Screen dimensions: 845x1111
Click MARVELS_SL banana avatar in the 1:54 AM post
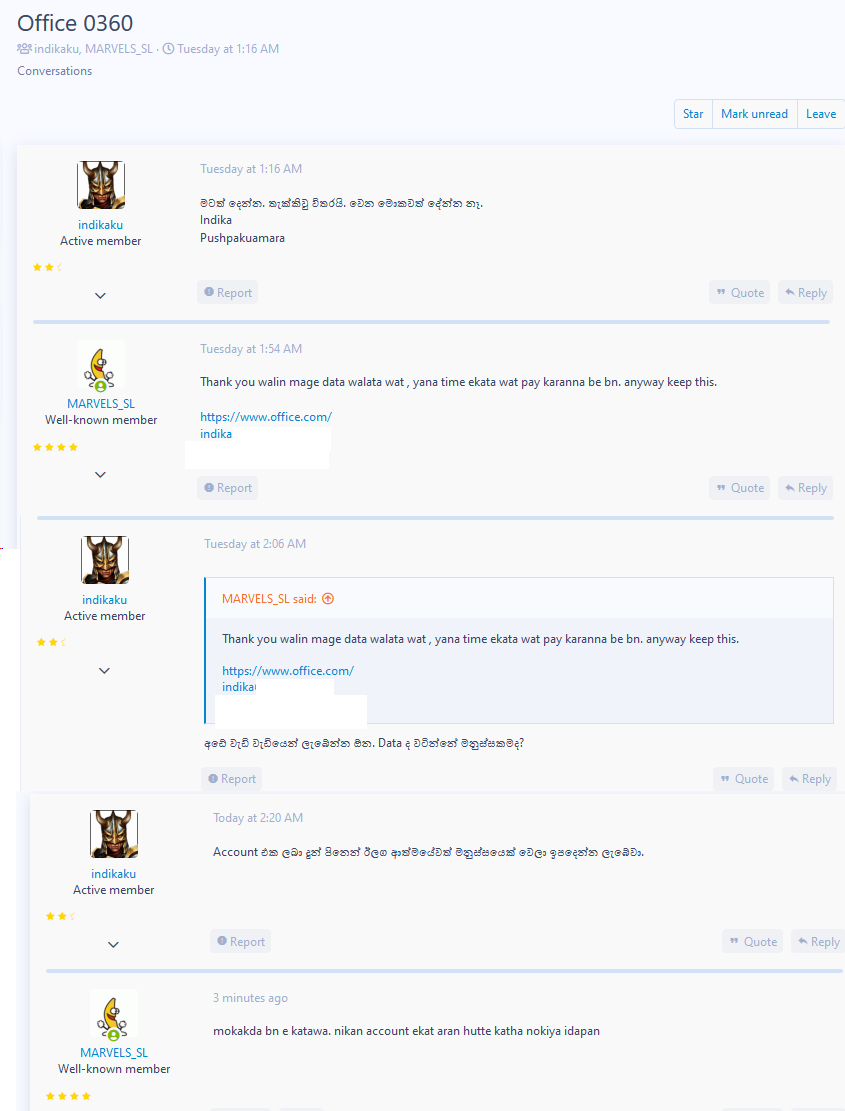pos(101,366)
